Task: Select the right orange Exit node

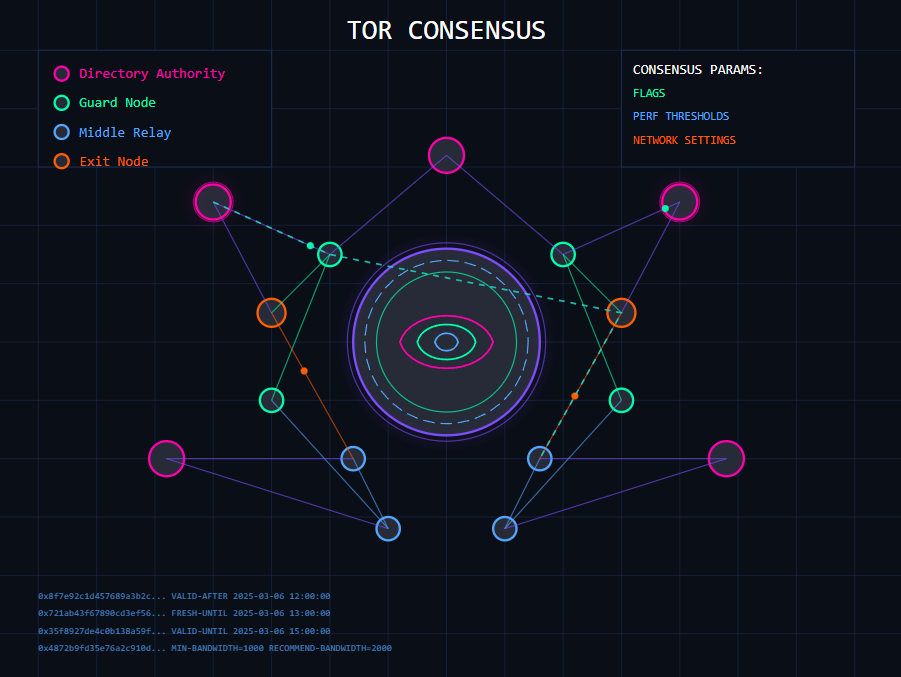Action: (x=621, y=313)
